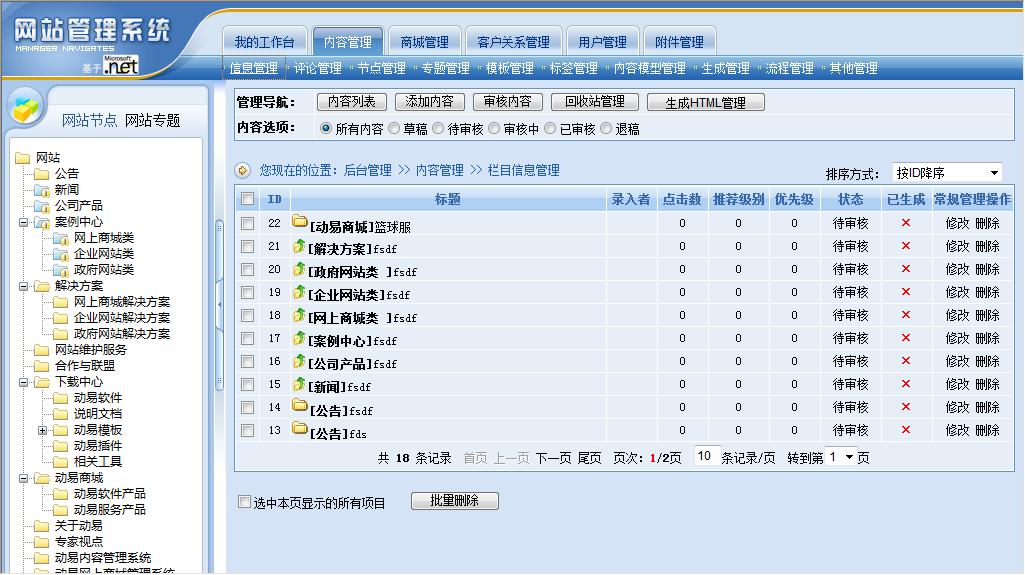Check the box for row ID 17
This screenshot has width=1025, height=575.
point(247,339)
